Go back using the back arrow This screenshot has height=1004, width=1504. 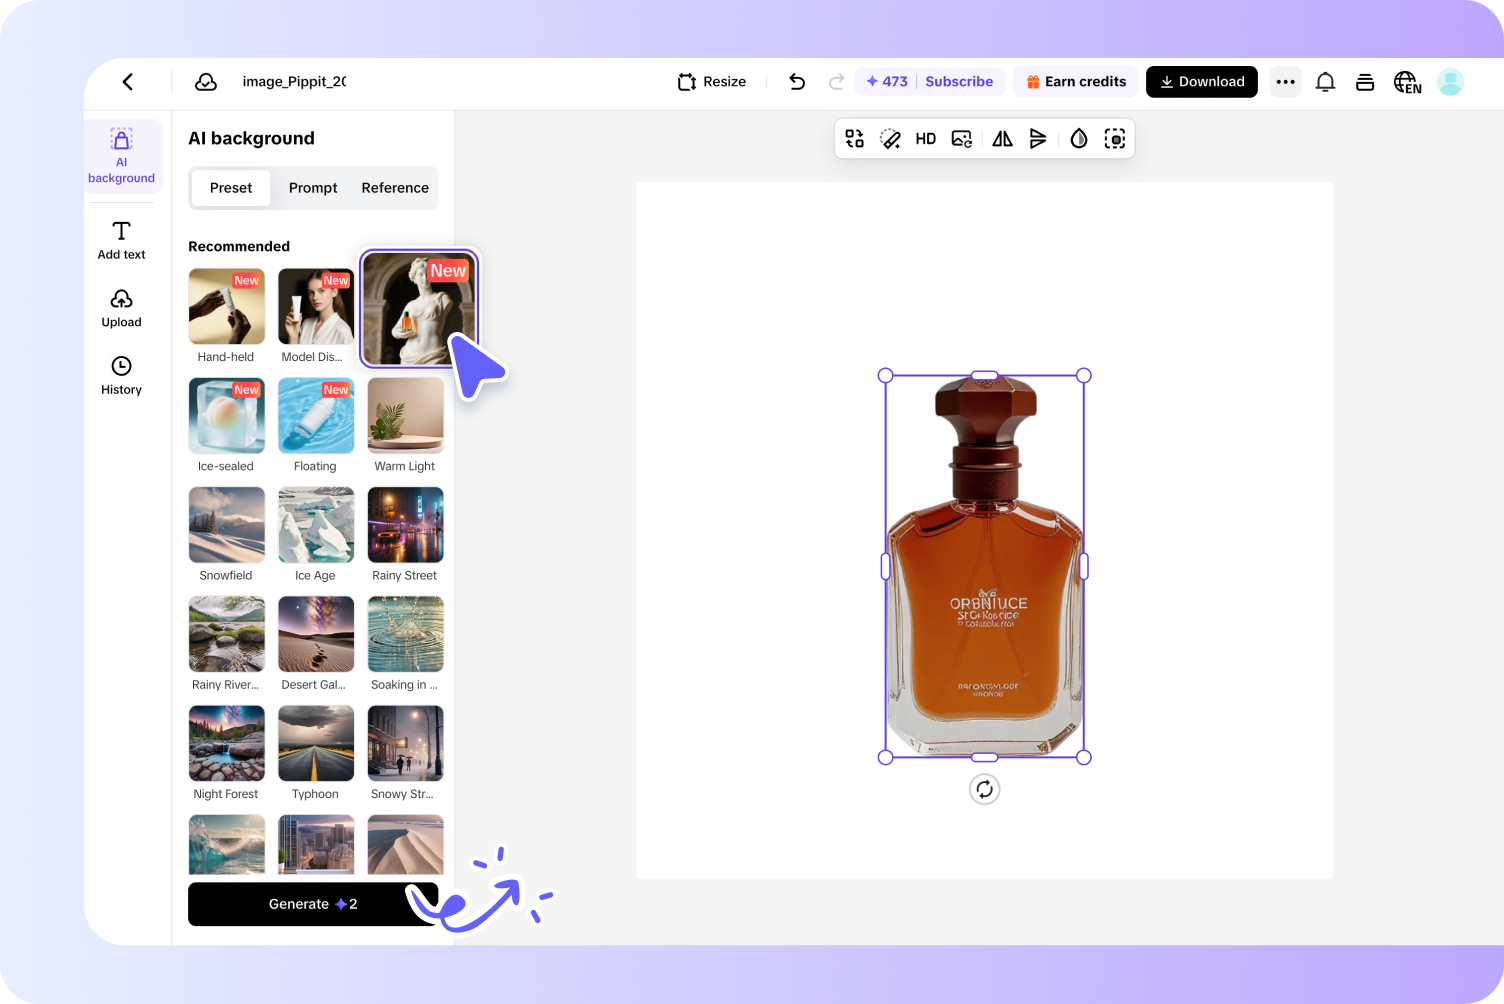127,82
